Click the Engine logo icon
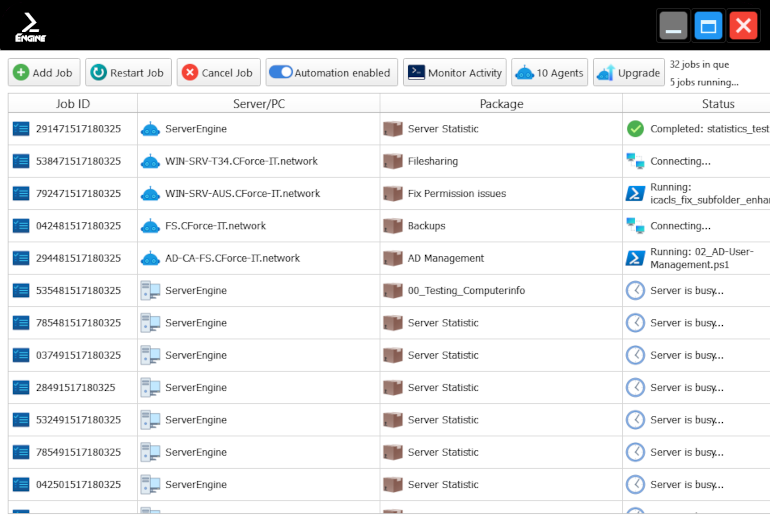The width and height of the screenshot is (770, 532). [x=30, y=27]
